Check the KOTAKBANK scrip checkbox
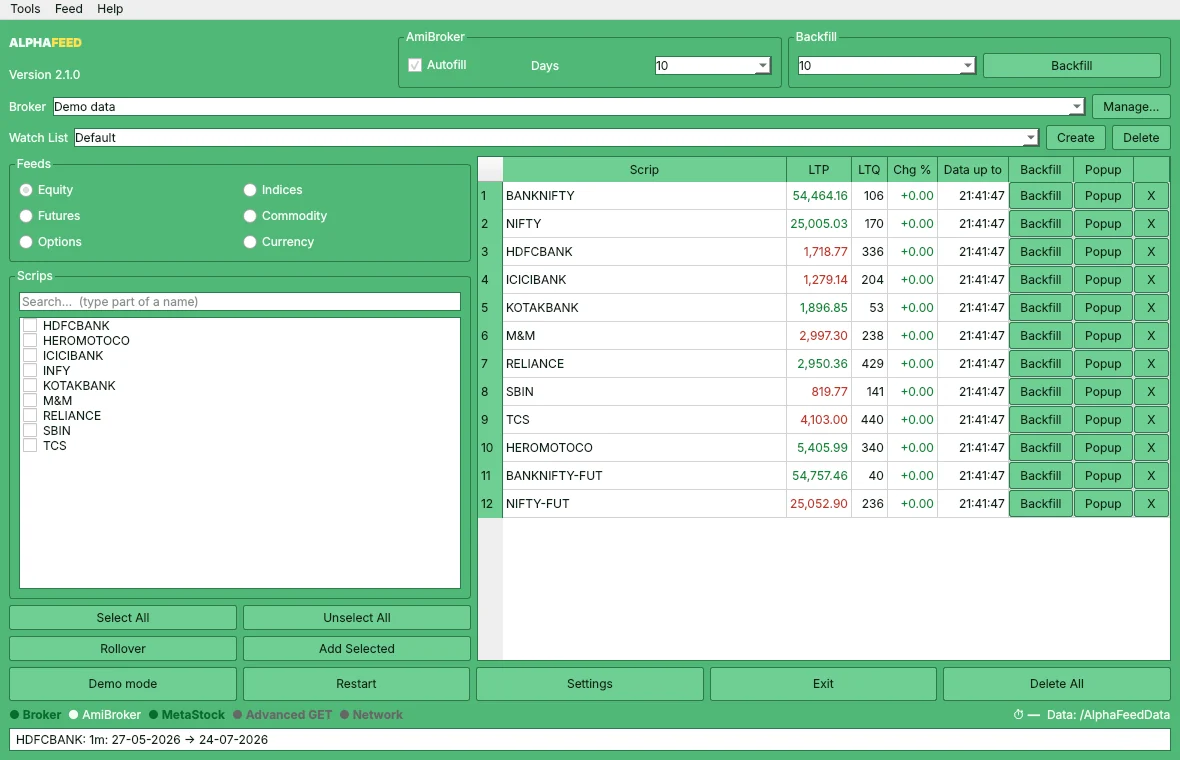The width and height of the screenshot is (1180, 760). tap(30, 386)
